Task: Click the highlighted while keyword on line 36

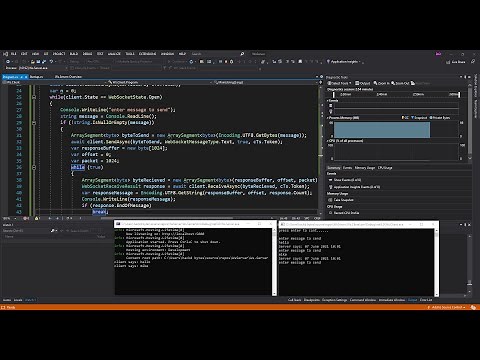Action: coord(78,167)
